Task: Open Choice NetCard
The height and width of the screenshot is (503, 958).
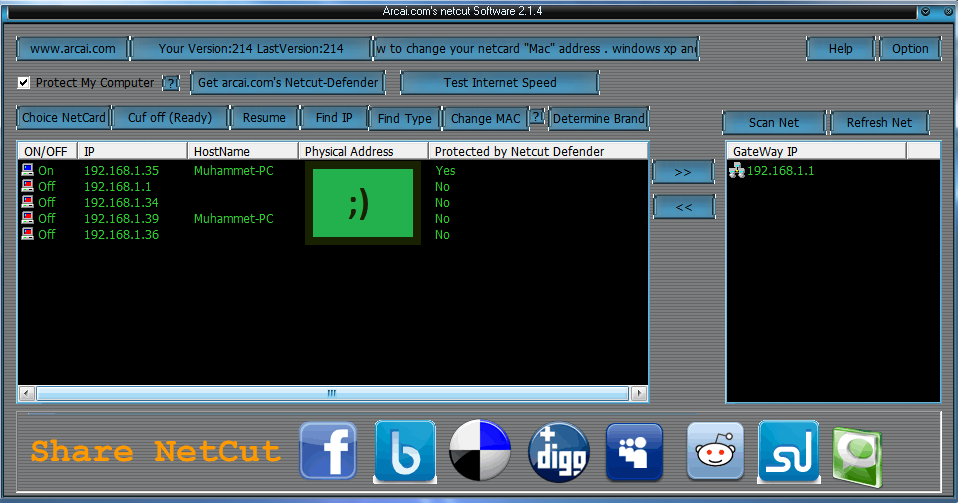Action: 64,118
